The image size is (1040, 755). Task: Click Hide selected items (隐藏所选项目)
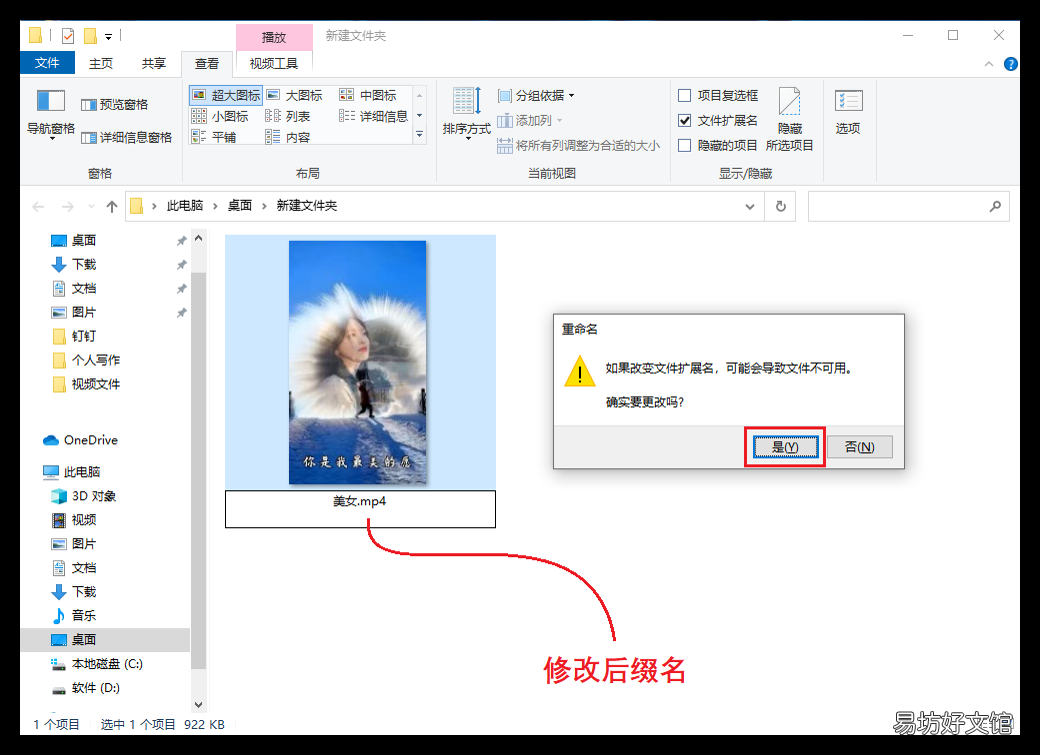789,119
